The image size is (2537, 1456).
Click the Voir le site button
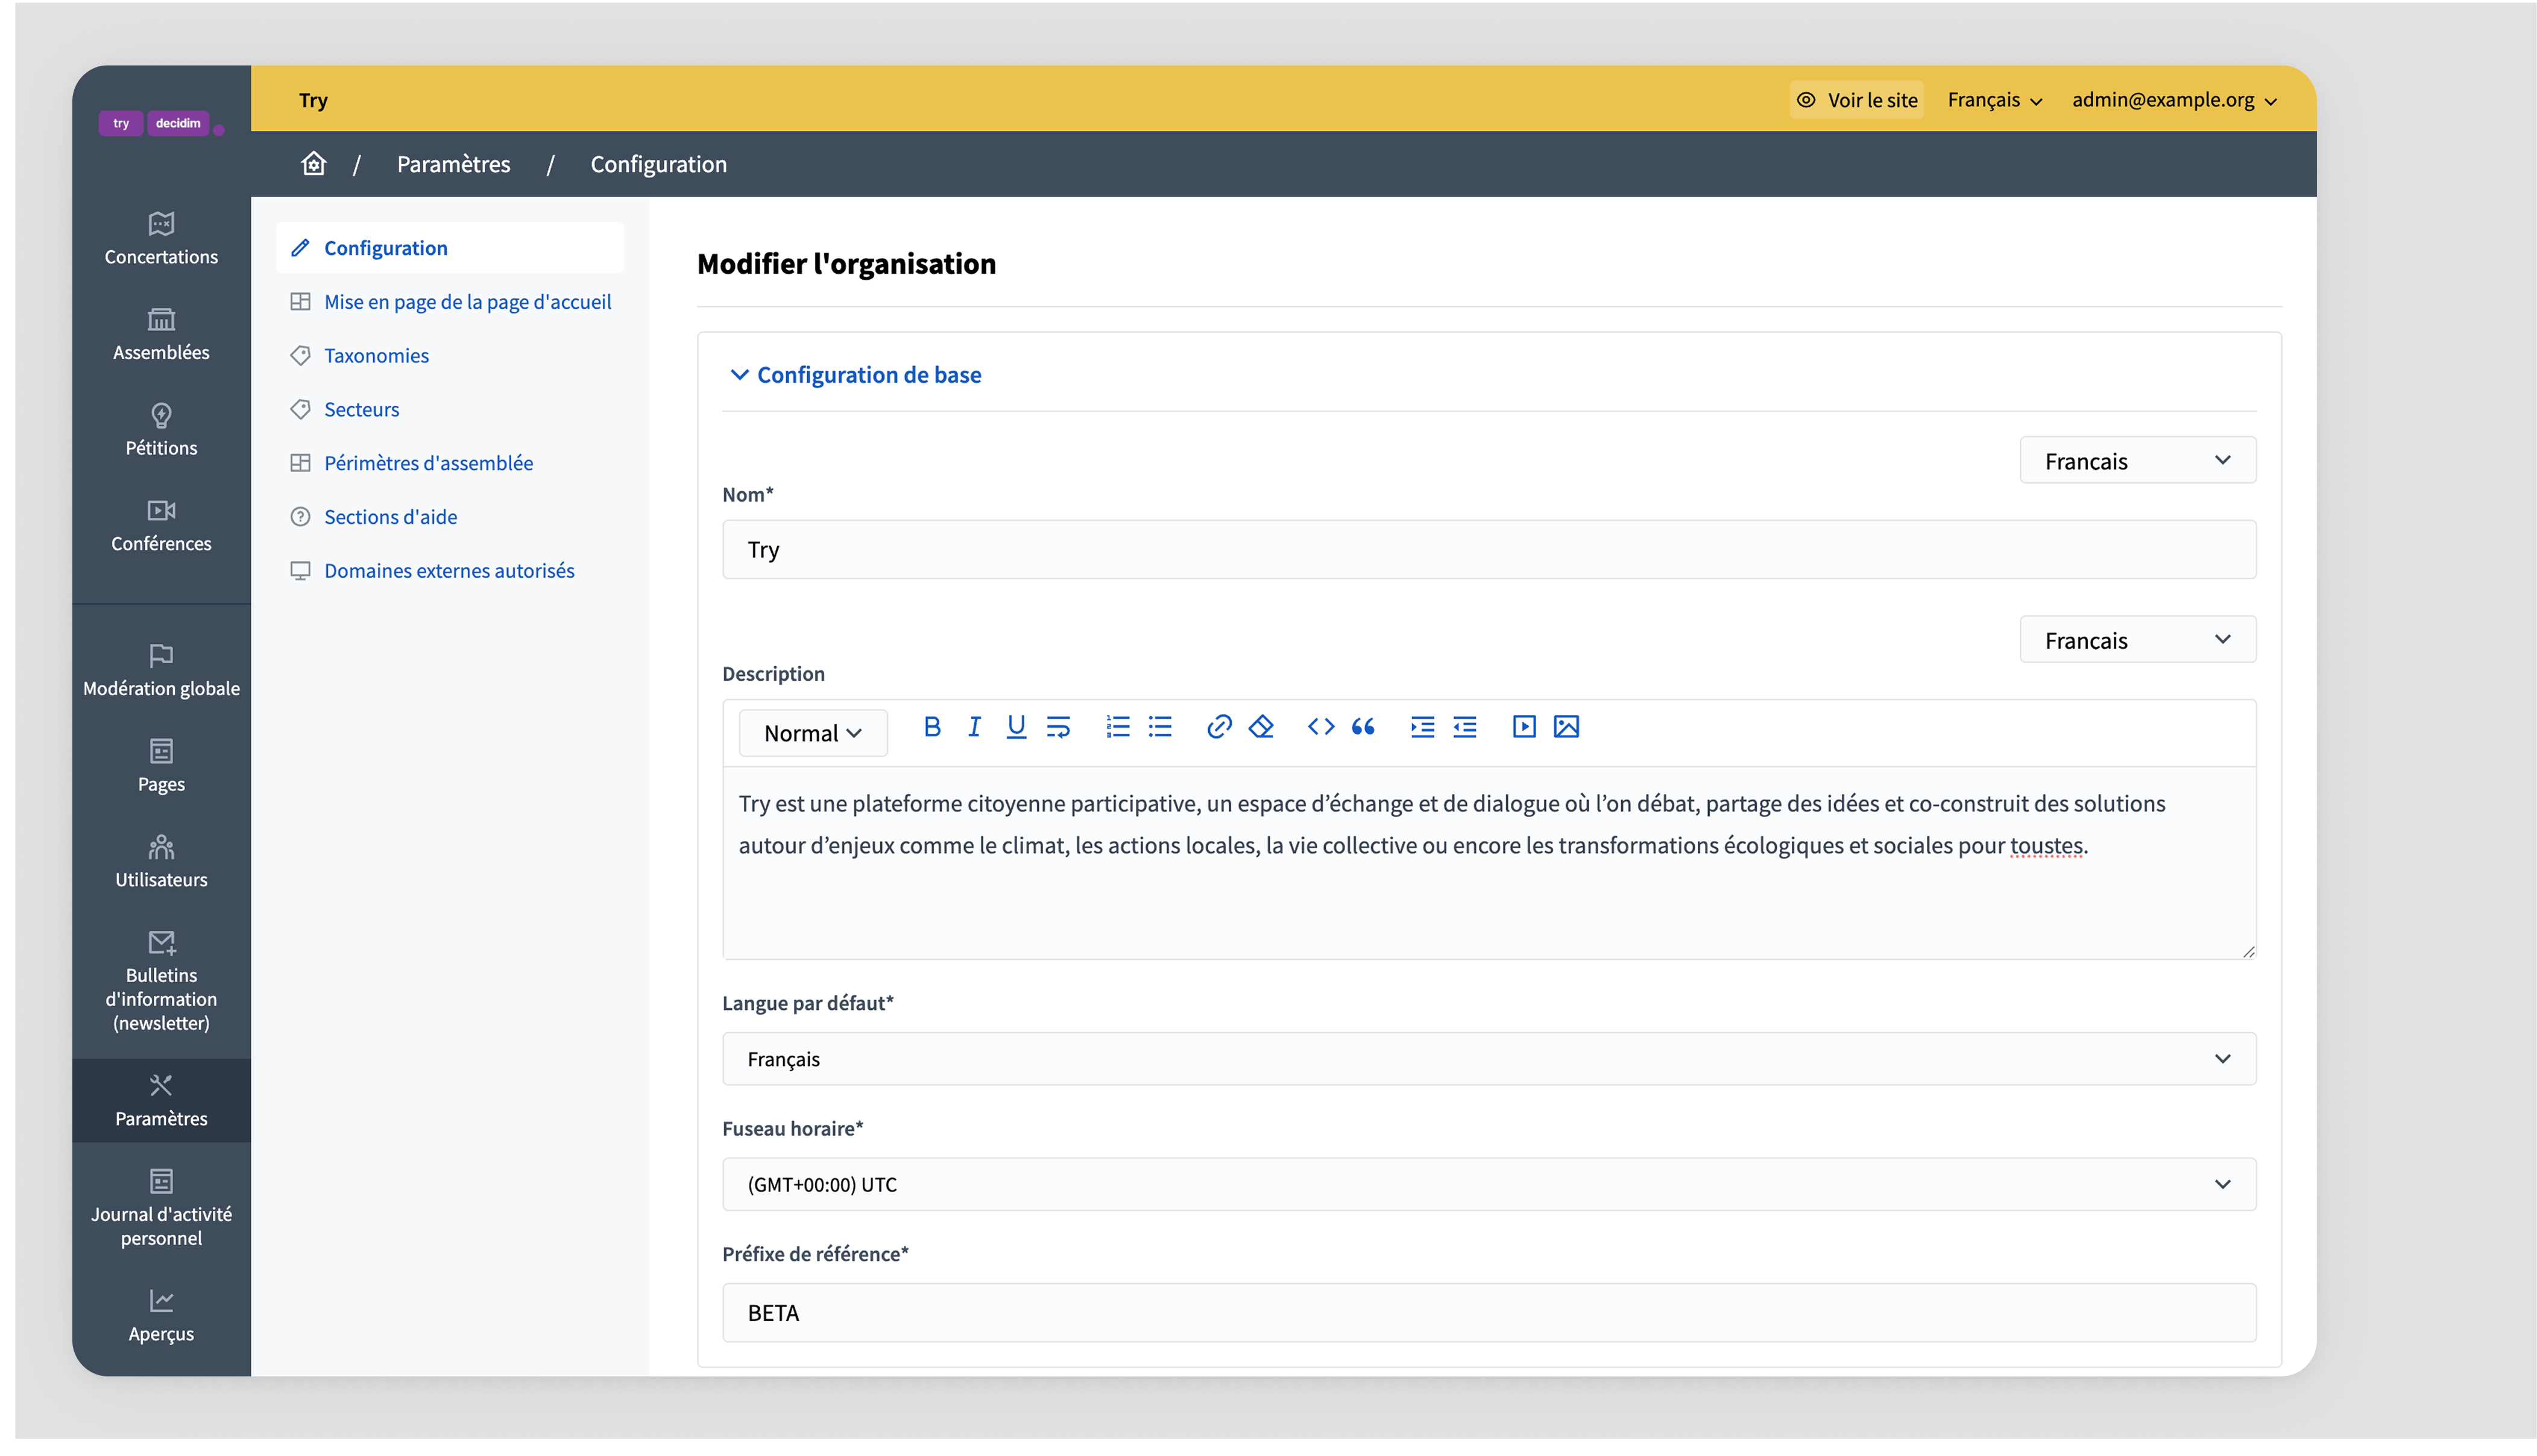[1857, 100]
